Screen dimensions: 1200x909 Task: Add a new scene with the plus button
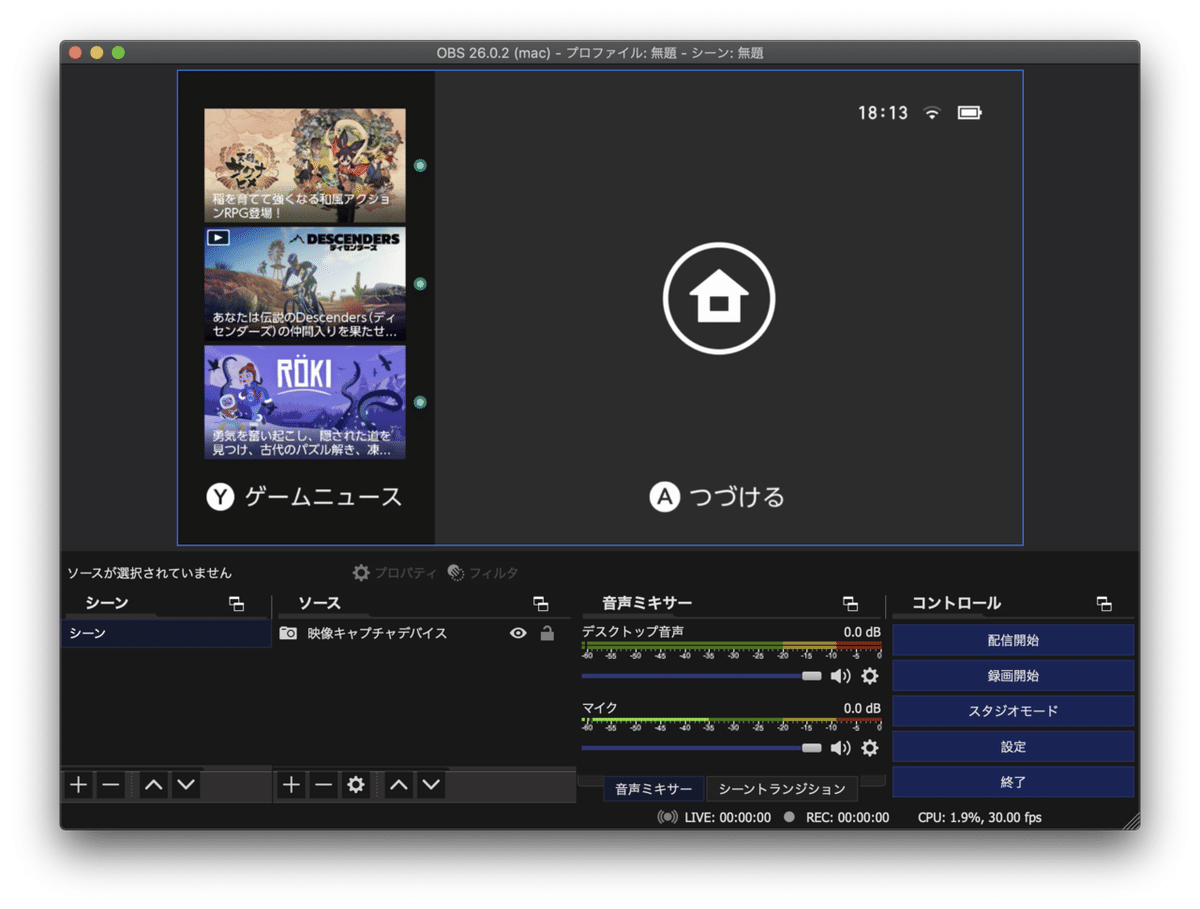78,785
